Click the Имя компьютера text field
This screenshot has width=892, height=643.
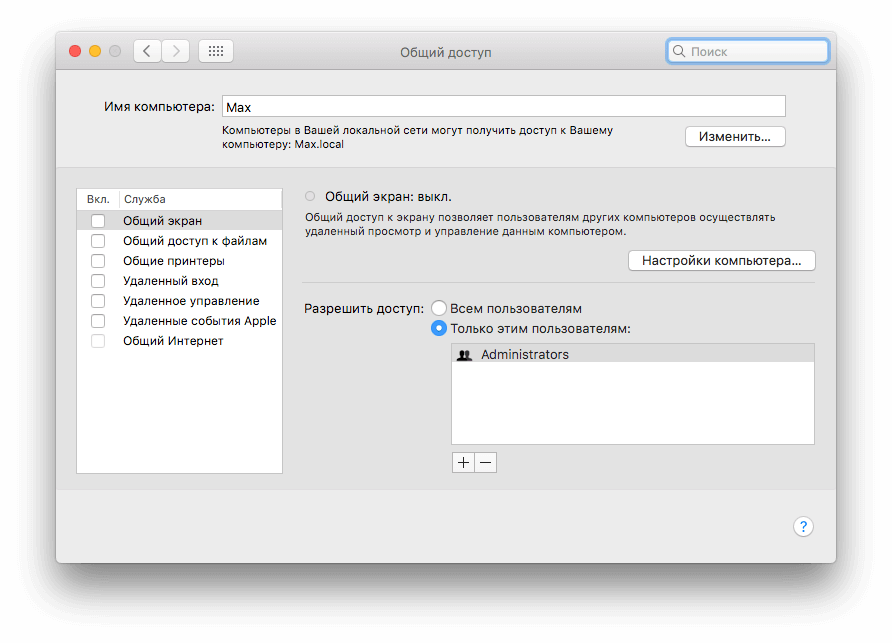tap(503, 107)
